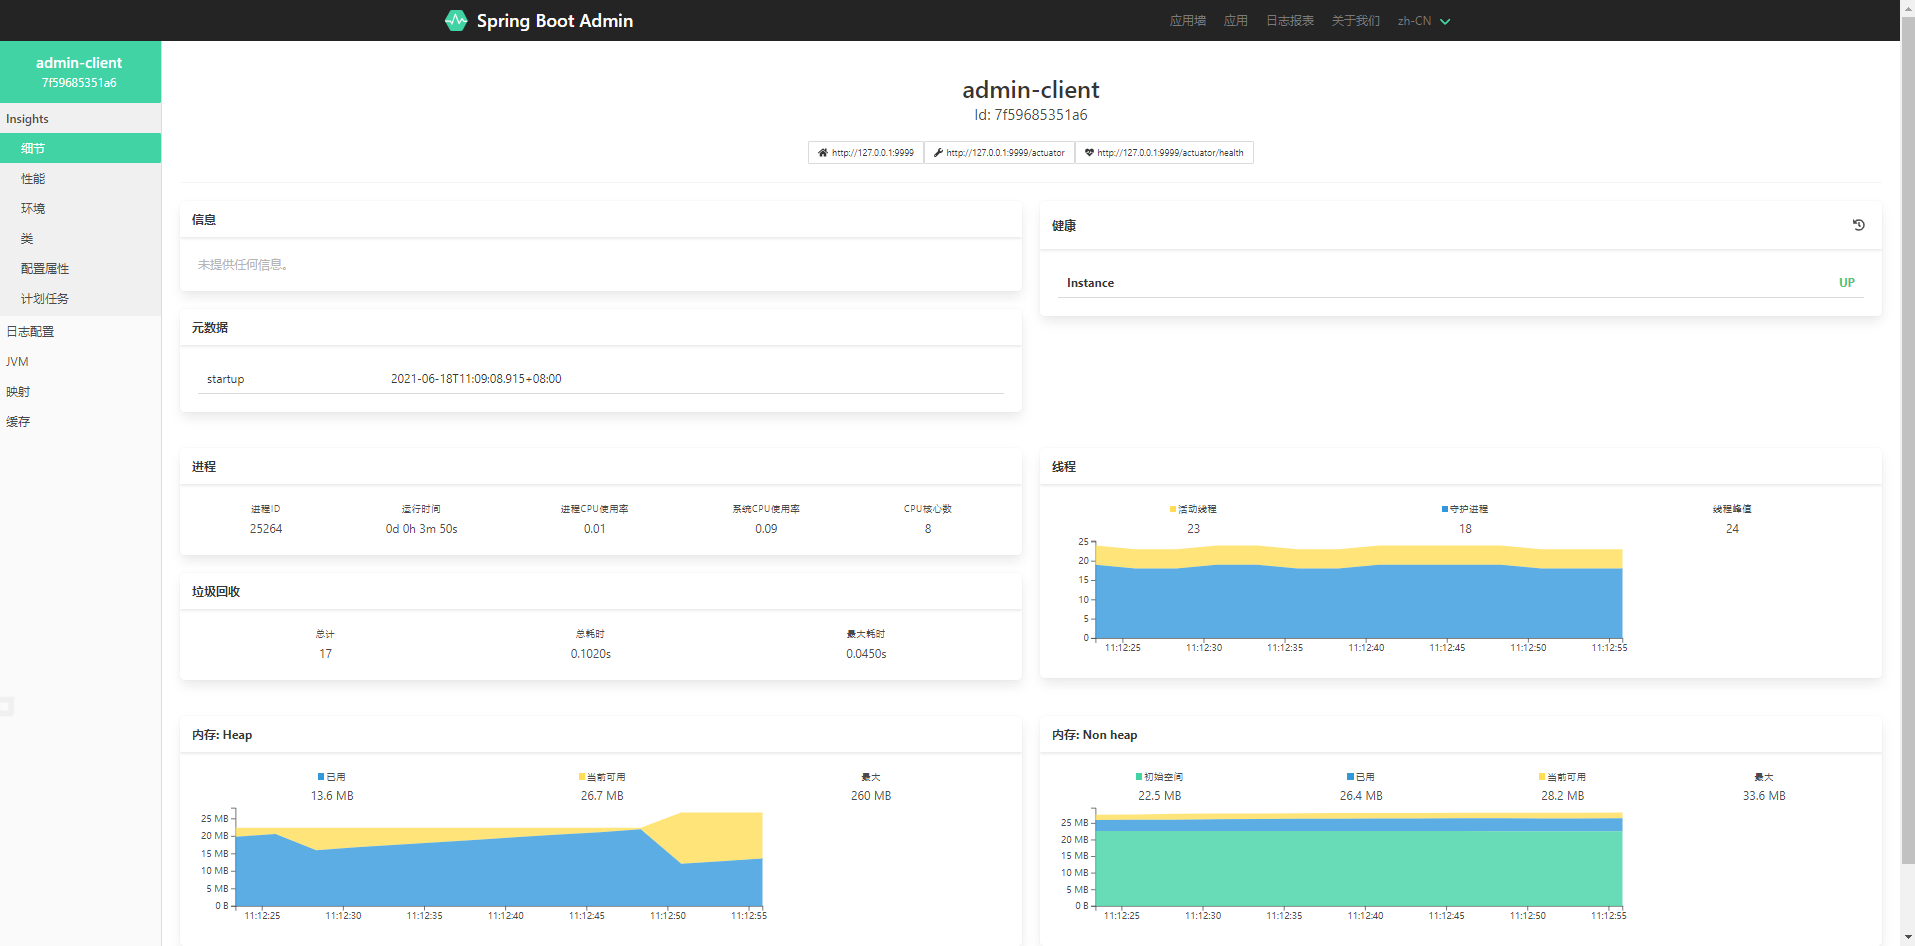
Task: Click the startup metadata timestamp value
Action: coord(476,379)
